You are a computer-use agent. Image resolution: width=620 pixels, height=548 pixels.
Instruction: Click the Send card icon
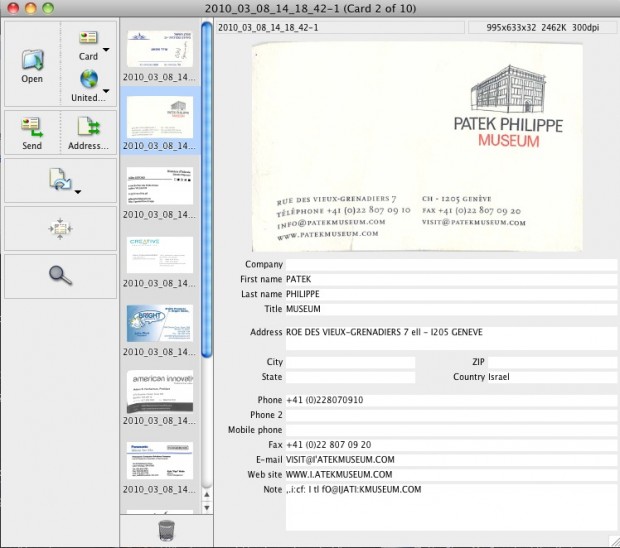tap(32, 128)
